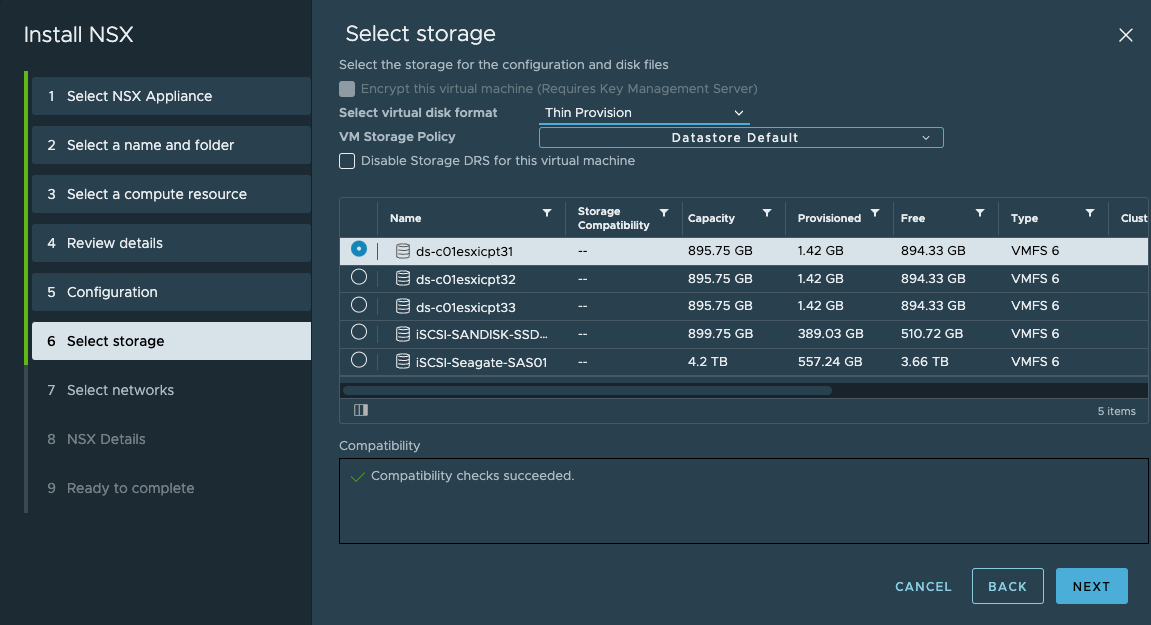Viewport: 1151px width, 625px height.
Task: Go to step 3 Select a compute resource
Action: tap(171, 194)
